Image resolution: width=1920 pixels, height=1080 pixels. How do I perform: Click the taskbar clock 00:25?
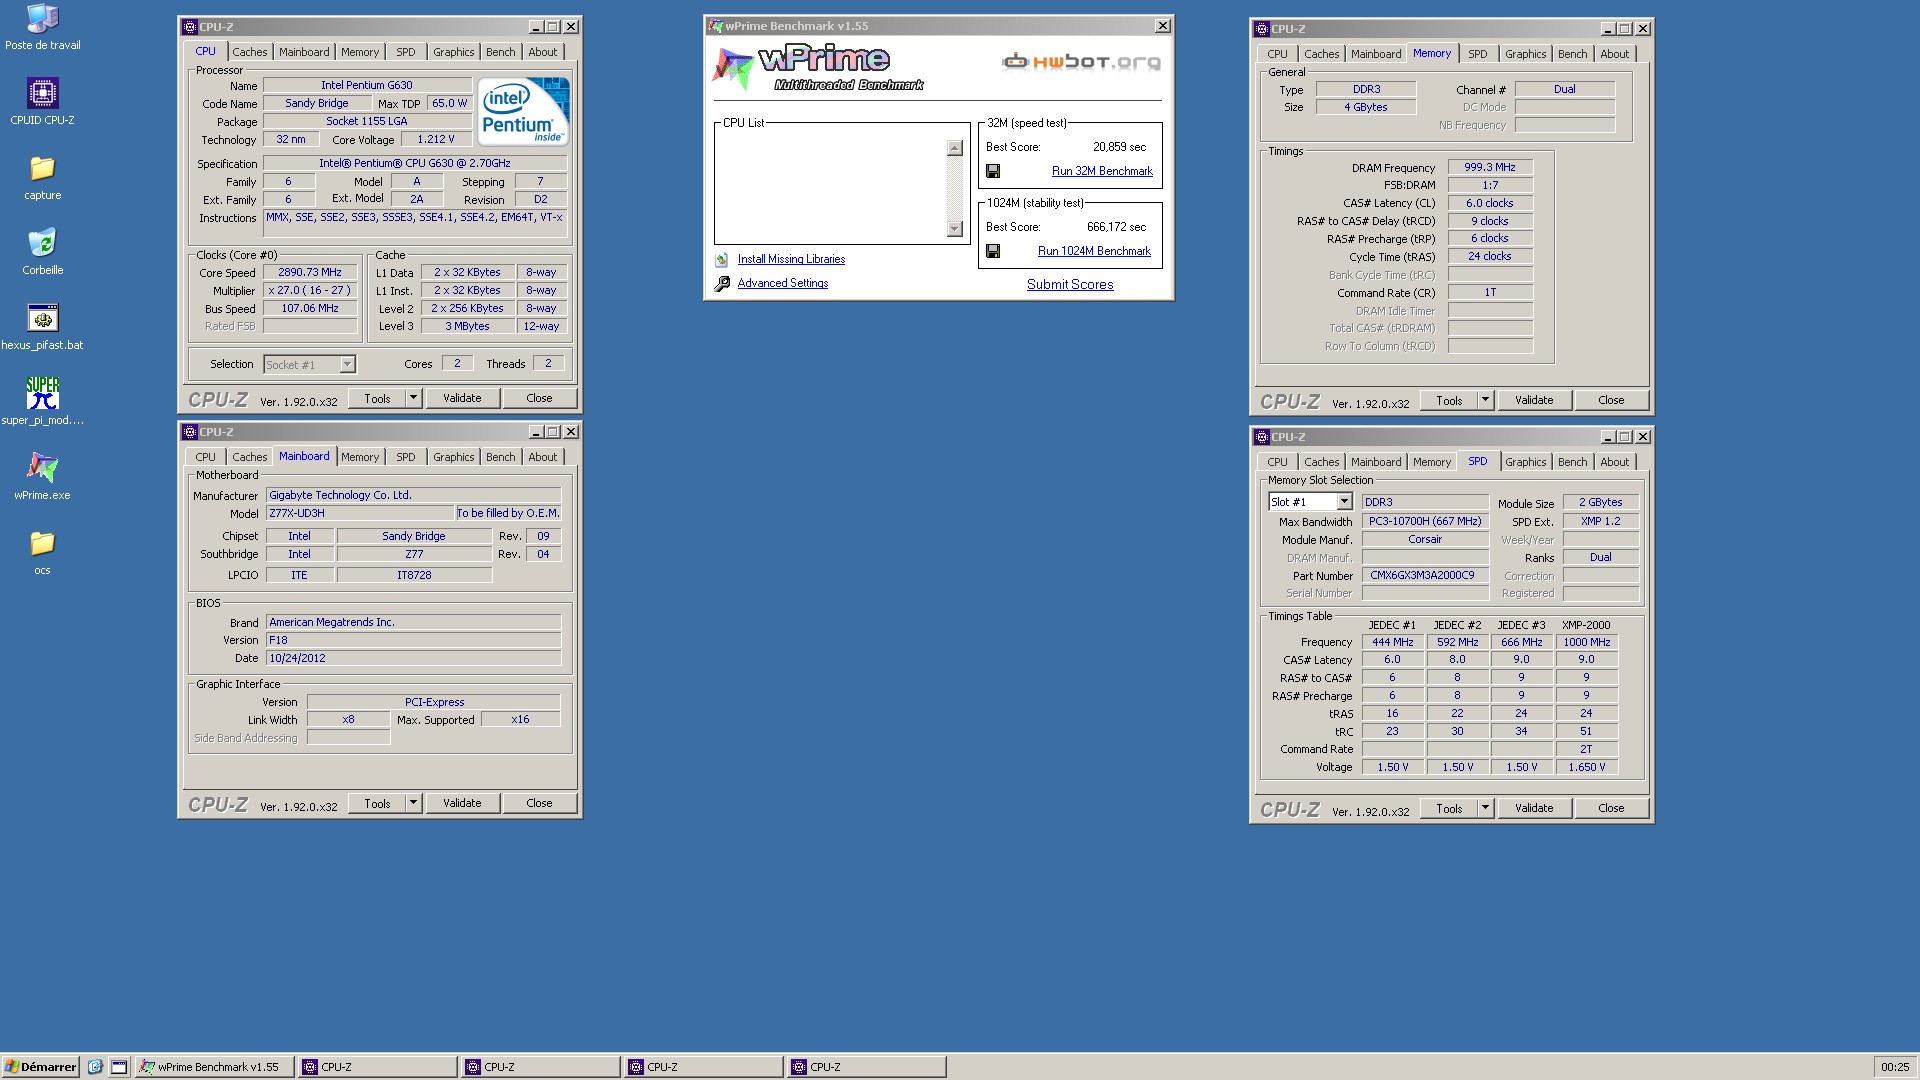[x=1895, y=1067]
